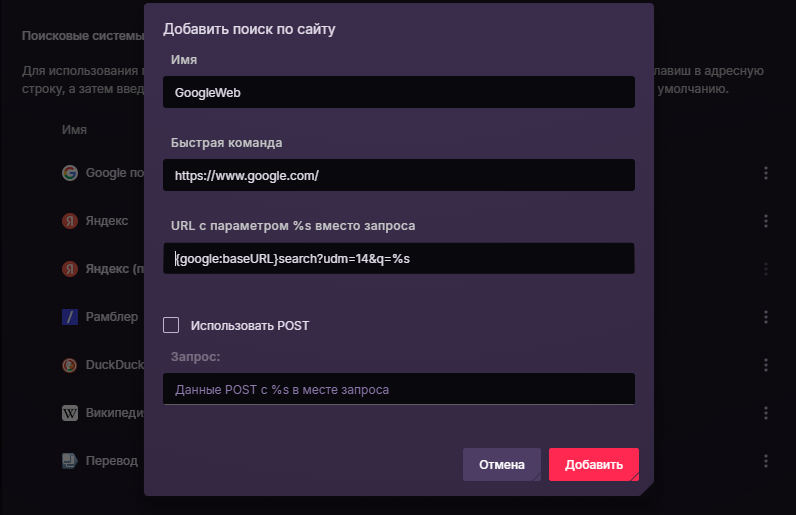Open three-dot menu for Google row

[766, 173]
